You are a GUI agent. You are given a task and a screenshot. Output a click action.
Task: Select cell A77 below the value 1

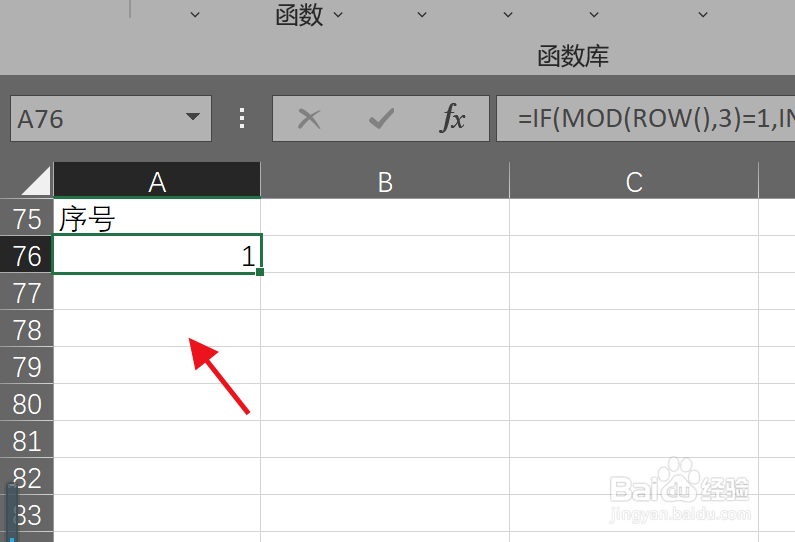157,292
